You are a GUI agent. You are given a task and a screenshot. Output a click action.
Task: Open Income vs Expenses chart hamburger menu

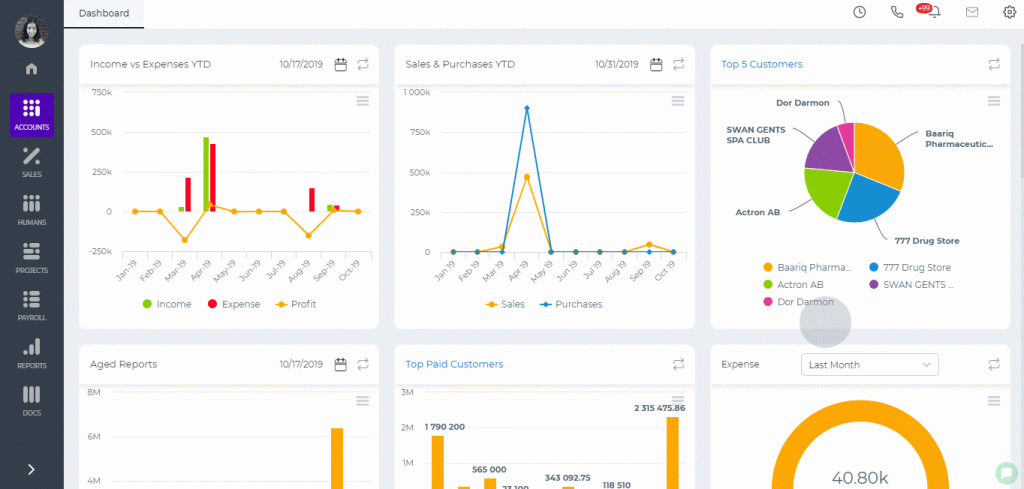coord(362,101)
